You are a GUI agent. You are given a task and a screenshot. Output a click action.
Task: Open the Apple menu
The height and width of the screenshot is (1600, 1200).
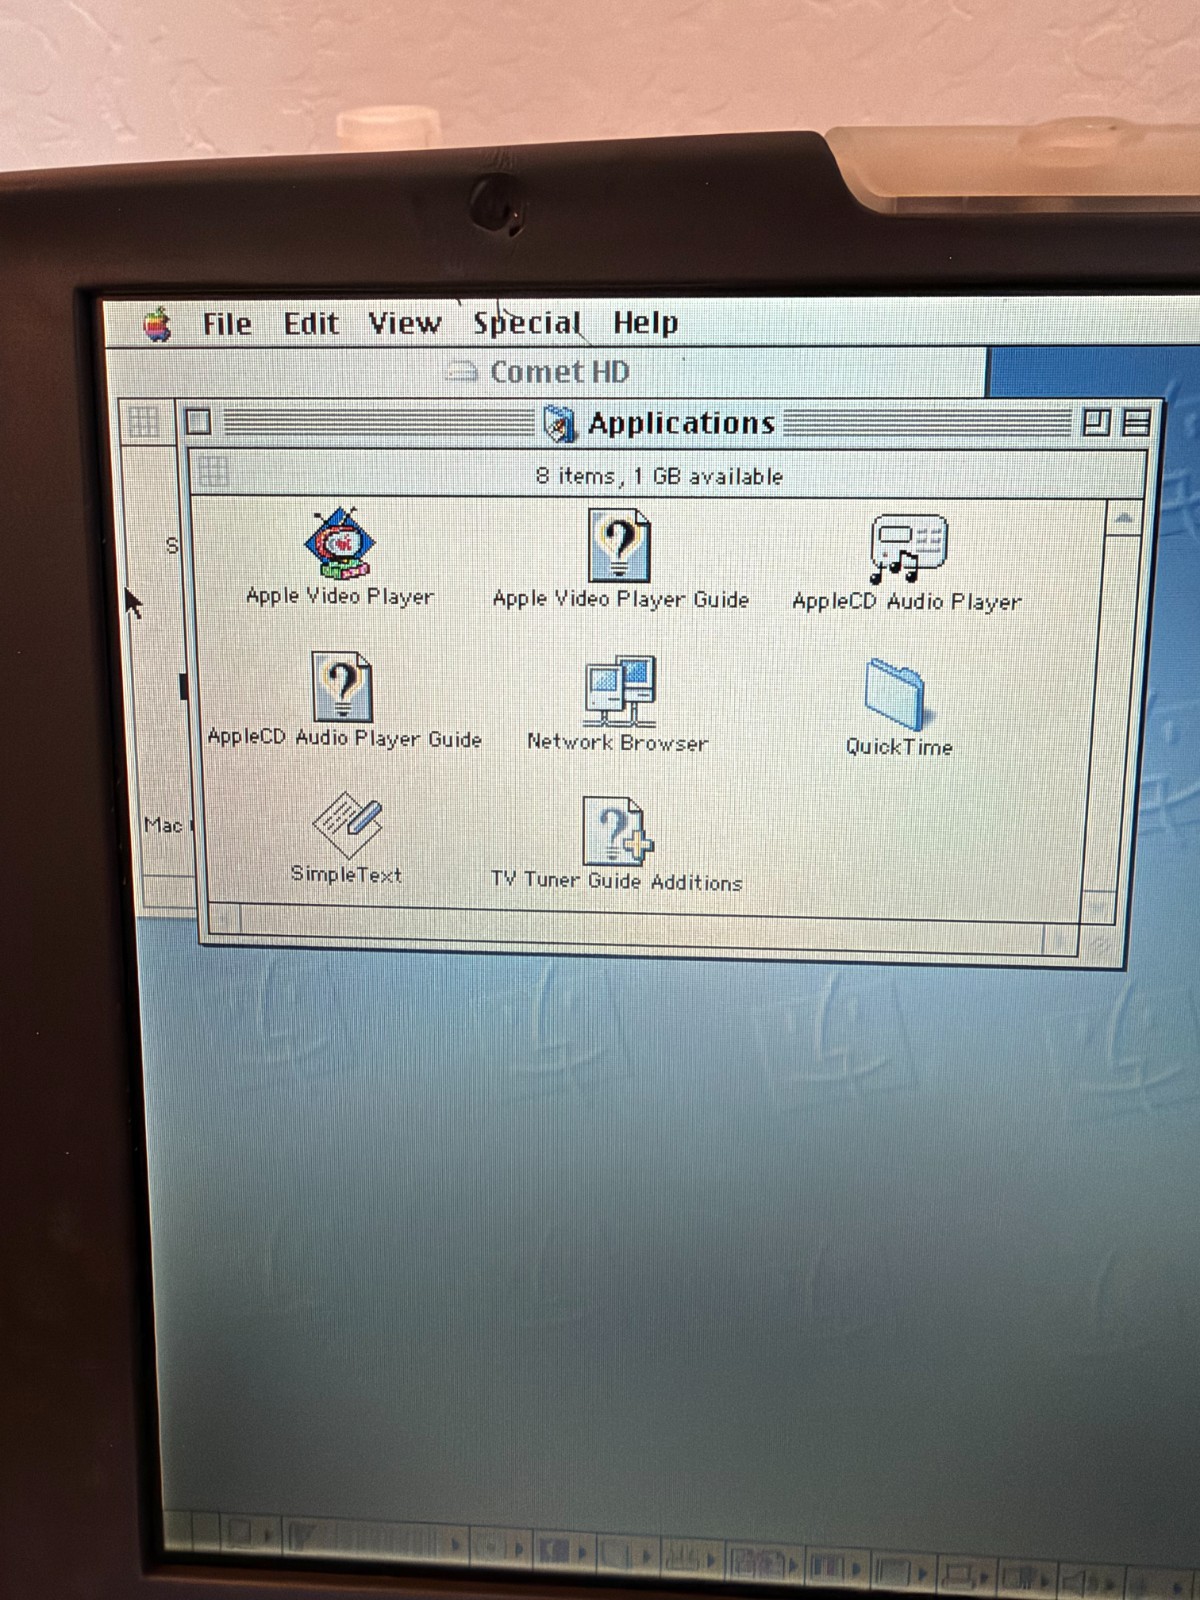tap(157, 324)
